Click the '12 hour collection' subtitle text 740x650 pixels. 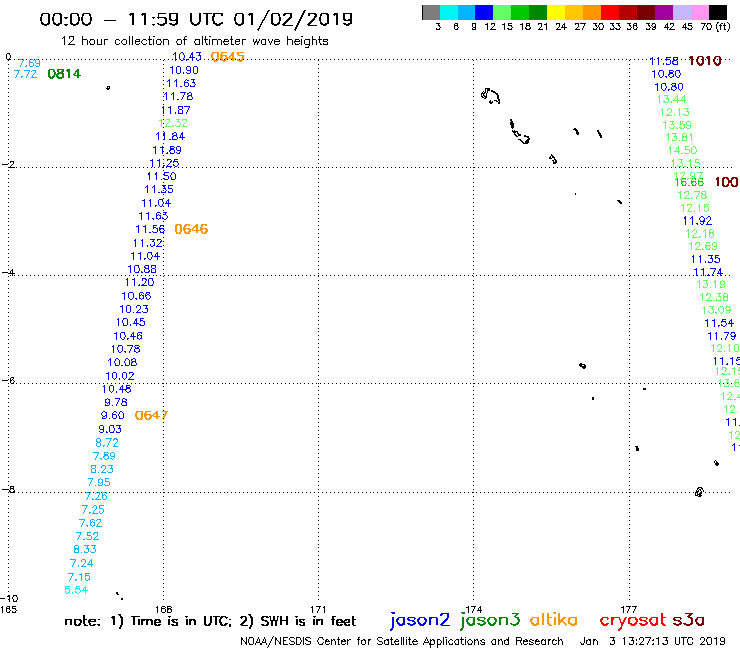[x=194, y=41]
